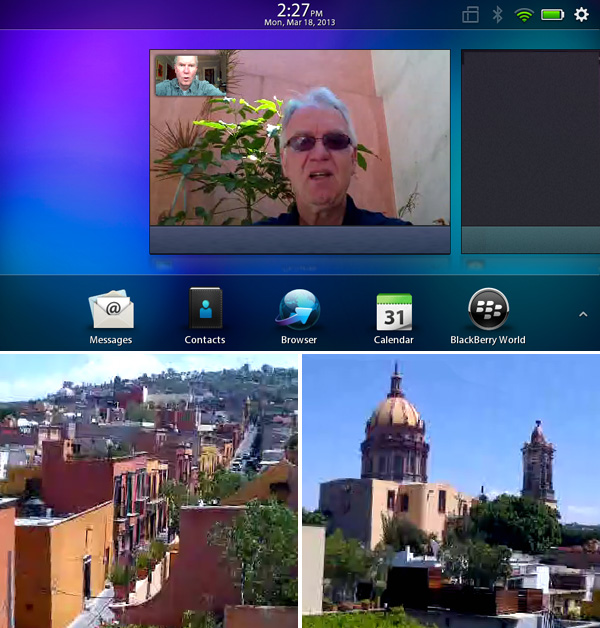This screenshot has width=600, height=628.
Task: Open the Browser globe icon
Action: 298,310
